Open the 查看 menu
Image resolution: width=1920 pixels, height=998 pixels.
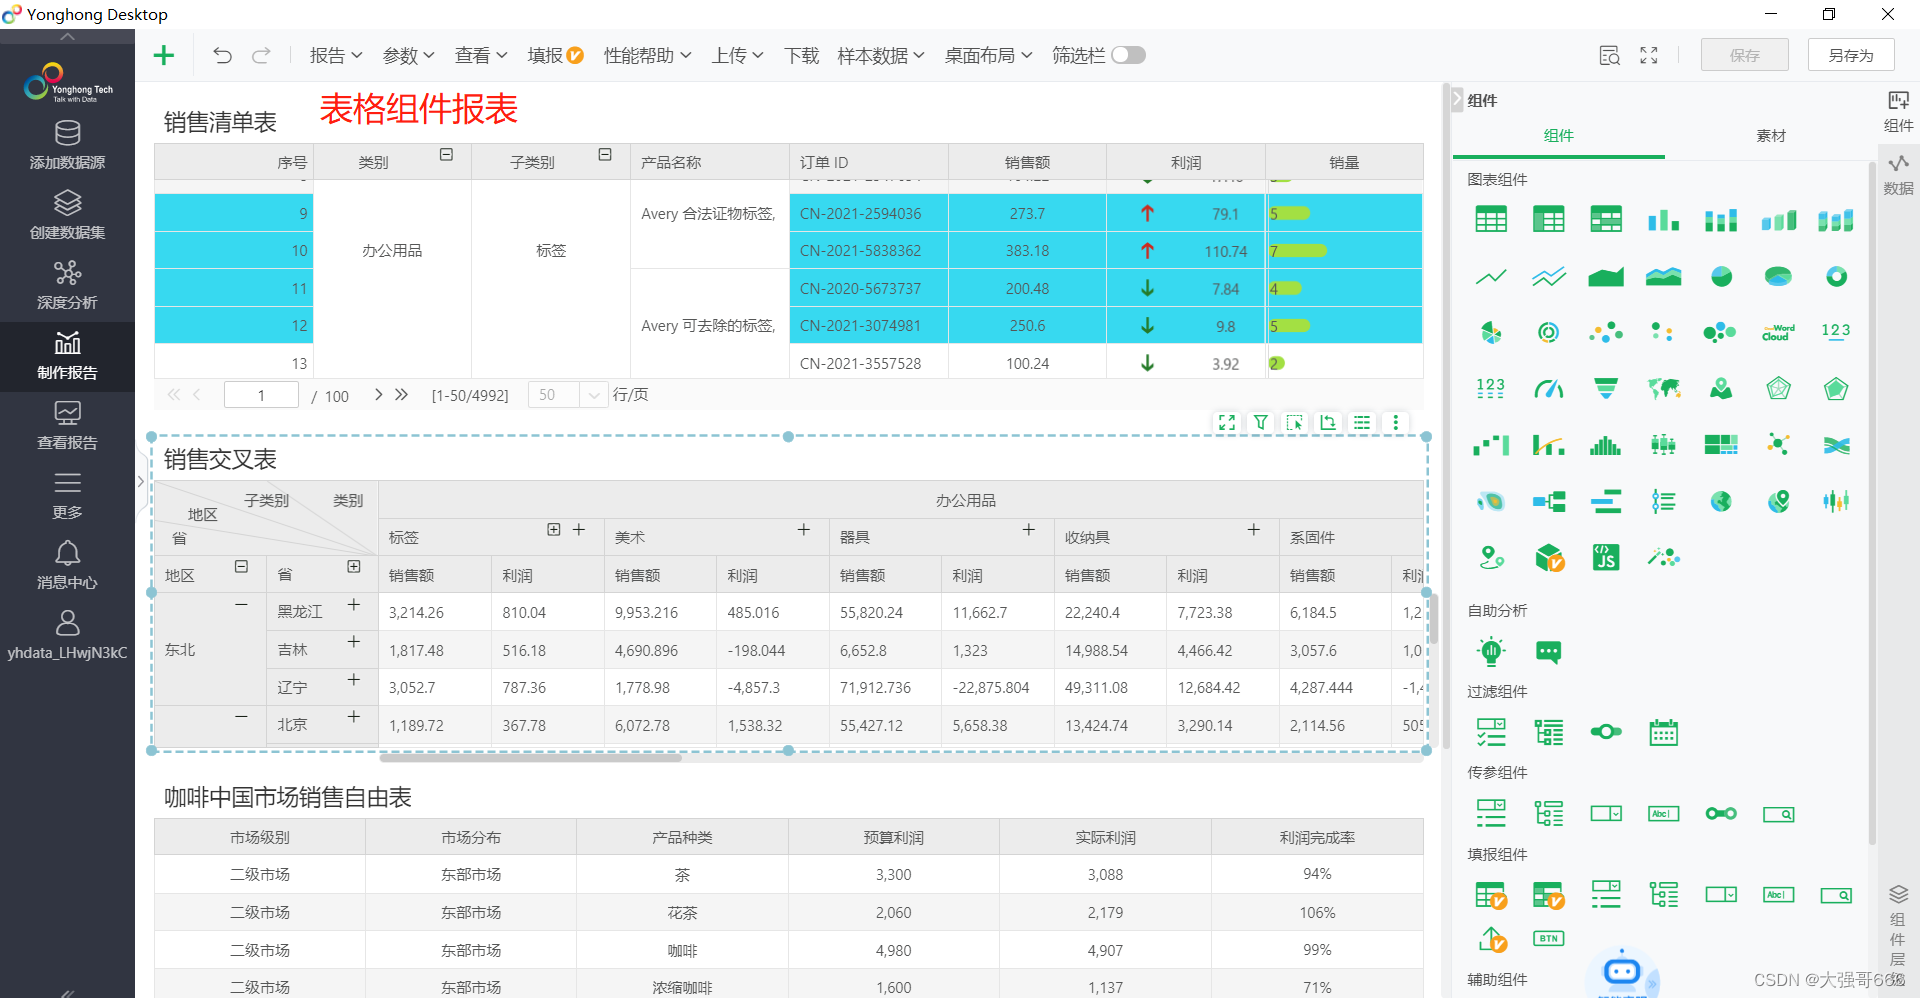(481, 55)
